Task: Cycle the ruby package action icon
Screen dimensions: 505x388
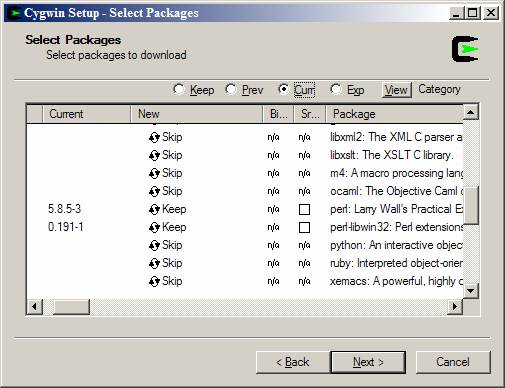Action: [x=154, y=263]
